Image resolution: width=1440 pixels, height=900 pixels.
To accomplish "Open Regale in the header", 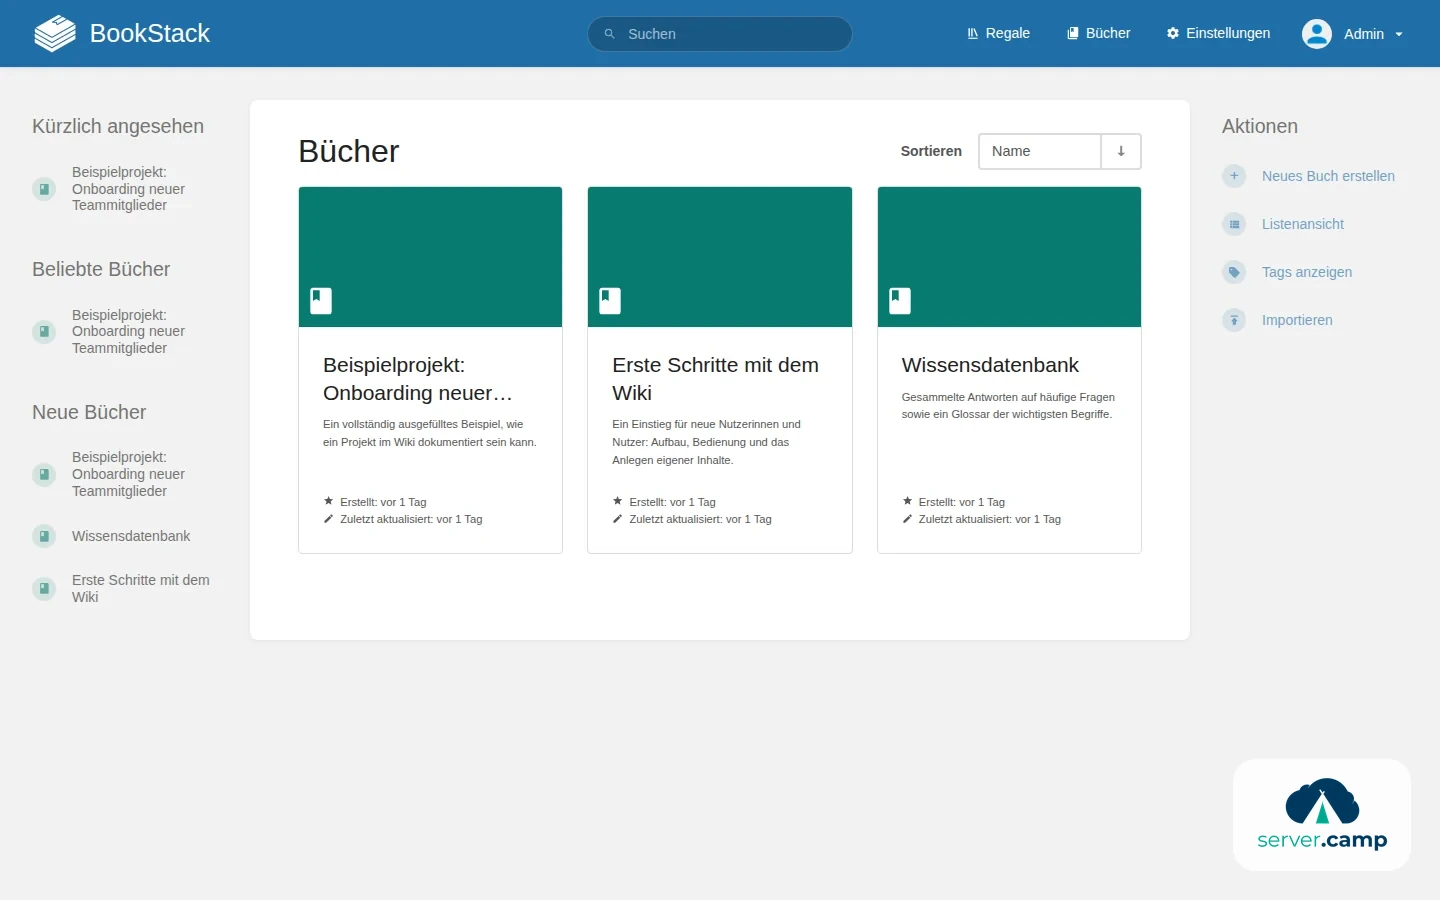I will click(x=998, y=33).
